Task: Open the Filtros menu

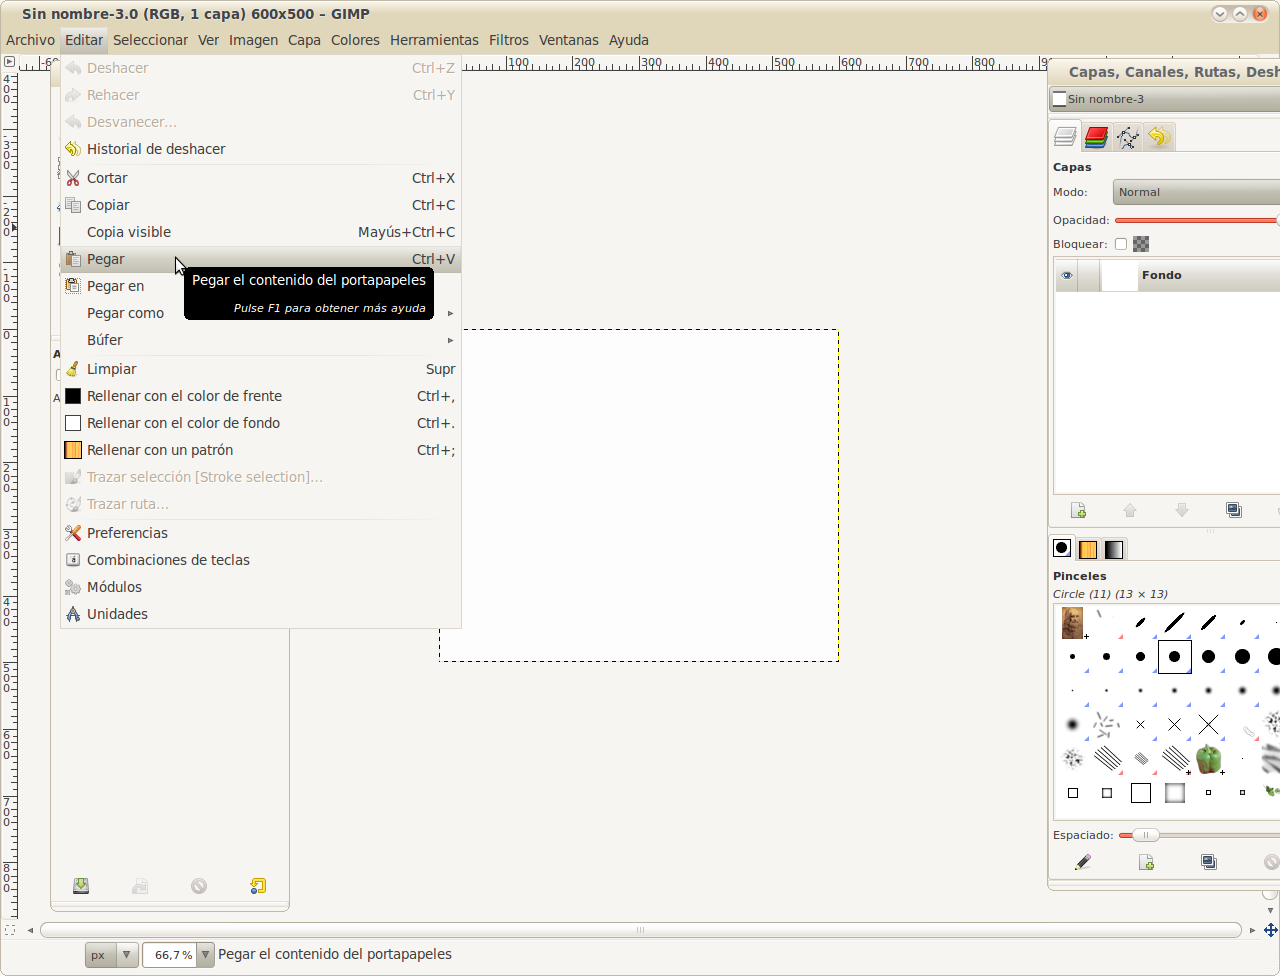Action: coord(508,40)
